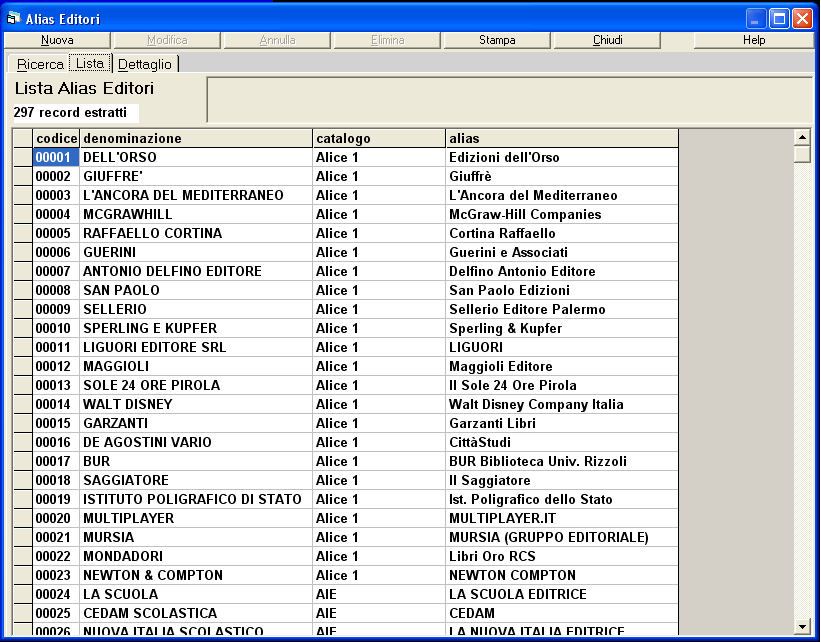
Task: Select CEDAM SCOLASTICA denomination
Action: click(x=196, y=613)
